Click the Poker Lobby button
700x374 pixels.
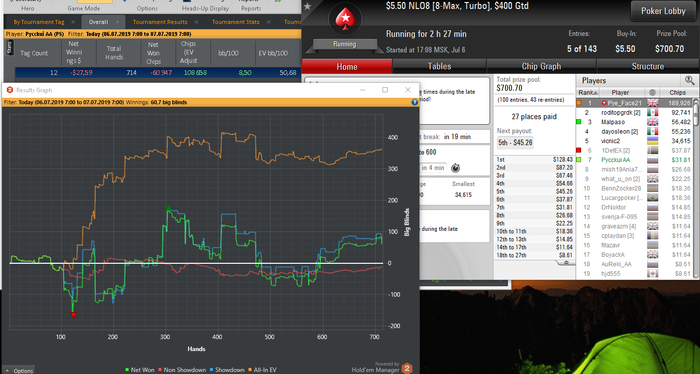point(663,11)
